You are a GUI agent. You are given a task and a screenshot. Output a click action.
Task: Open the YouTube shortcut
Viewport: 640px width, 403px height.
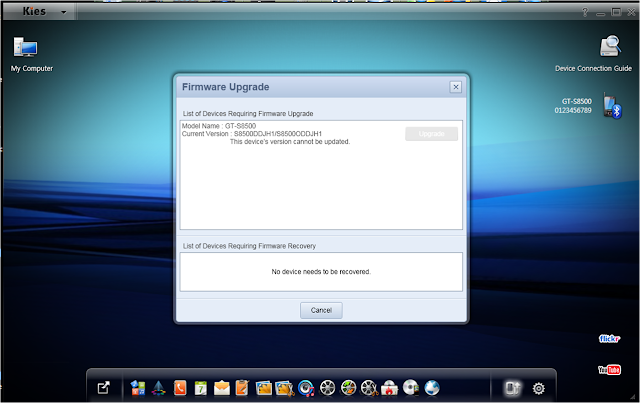click(x=609, y=370)
